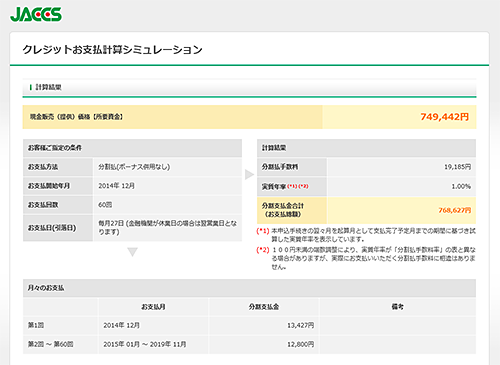
Task: Click the 第2回 ~ 第60回 row label
Action: [x=51, y=344]
